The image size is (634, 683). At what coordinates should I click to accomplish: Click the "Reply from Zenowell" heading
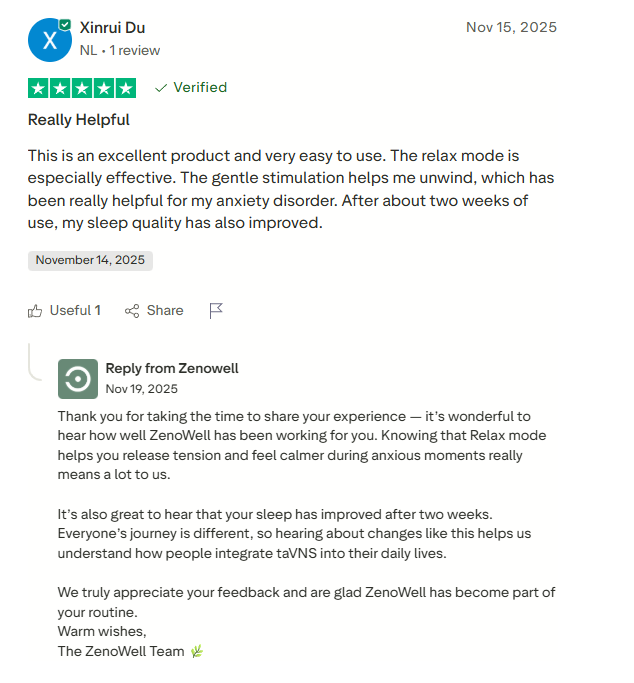click(172, 368)
